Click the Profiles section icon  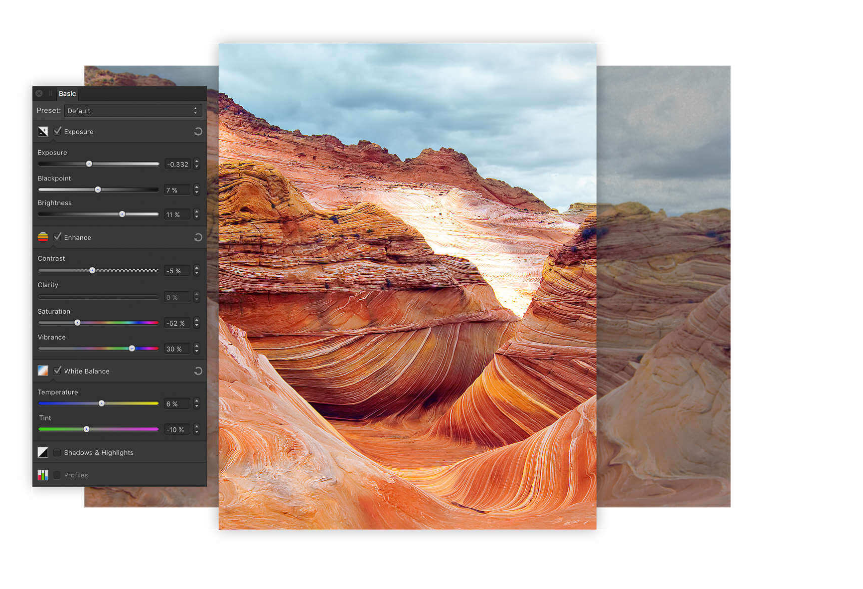(43, 475)
